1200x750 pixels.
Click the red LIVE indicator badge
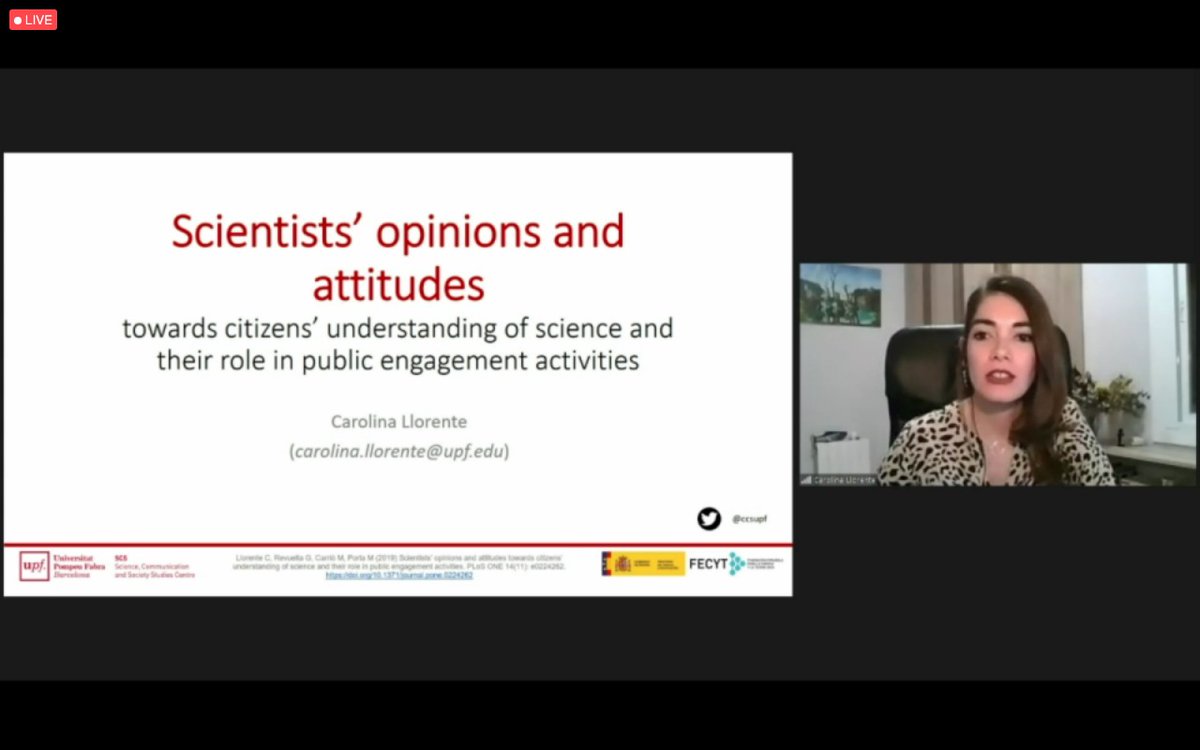33,19
